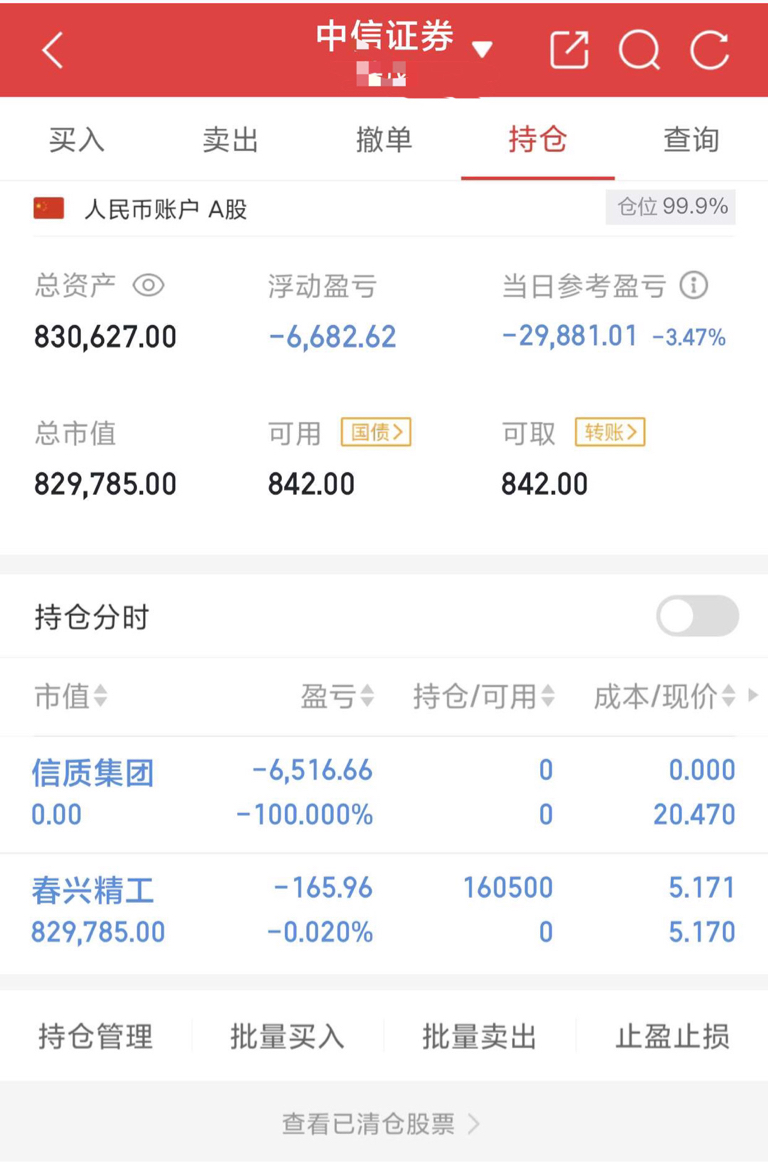Open the search magnifier icon
Image resolution: width=768 pixels, height=1162 pixels.
click(x=640, y=50)
